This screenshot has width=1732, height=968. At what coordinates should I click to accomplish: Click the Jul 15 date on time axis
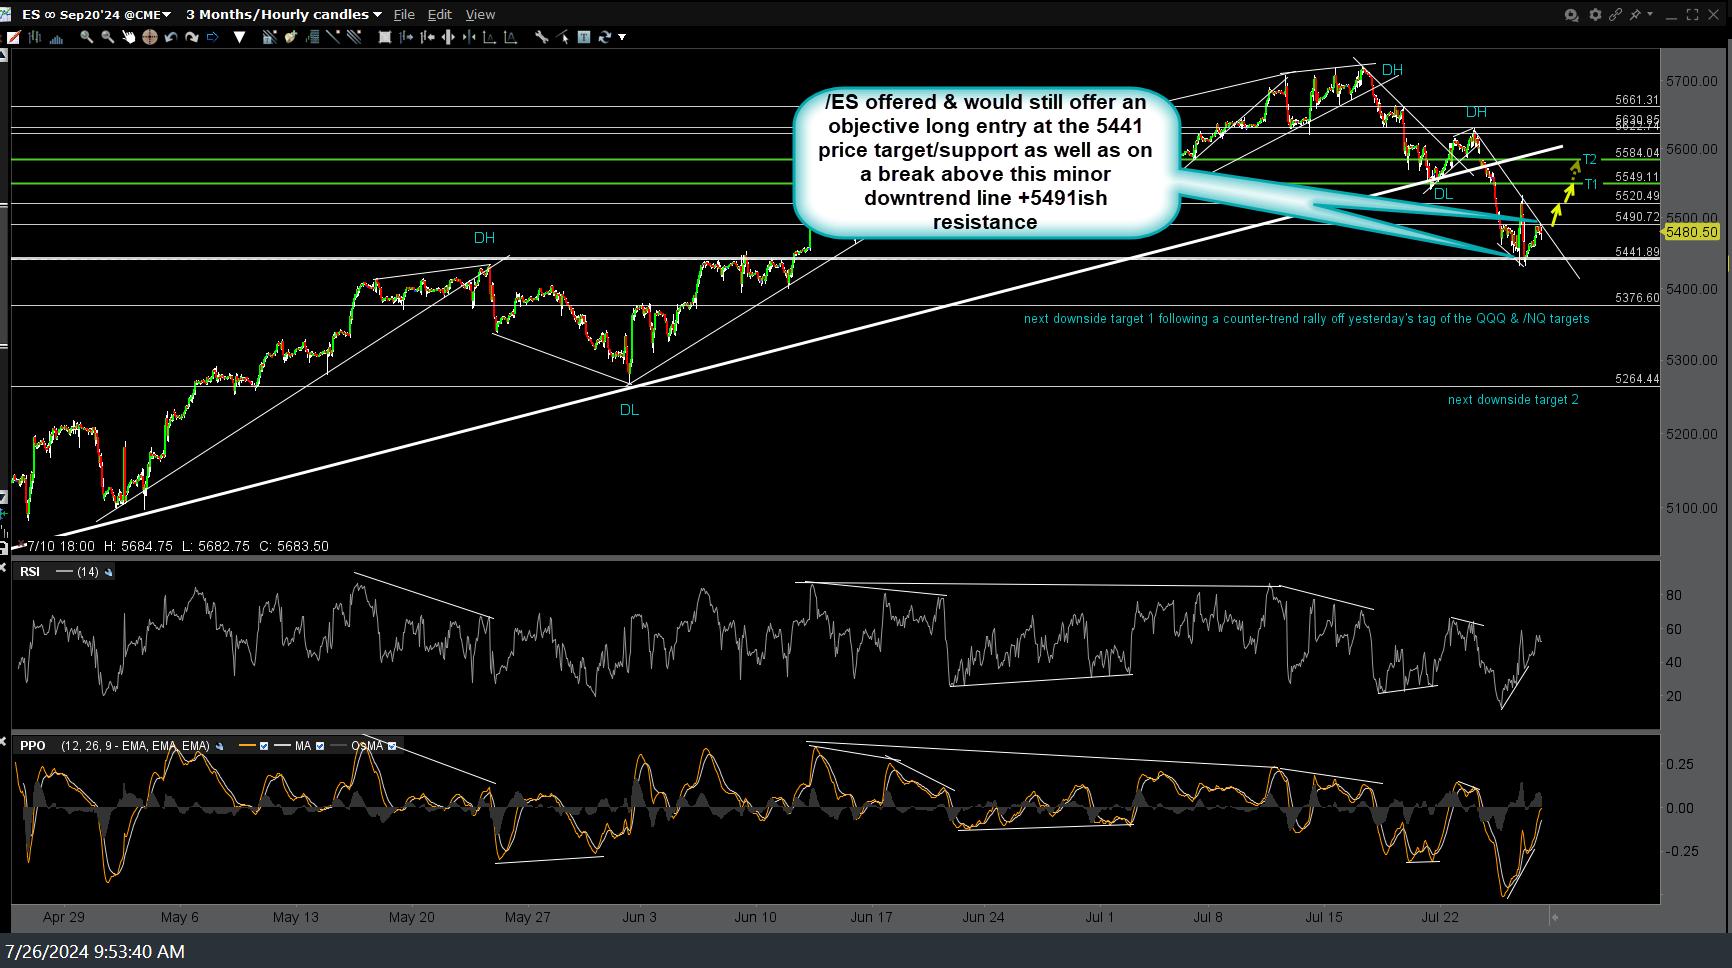(x=1324, y=917)
